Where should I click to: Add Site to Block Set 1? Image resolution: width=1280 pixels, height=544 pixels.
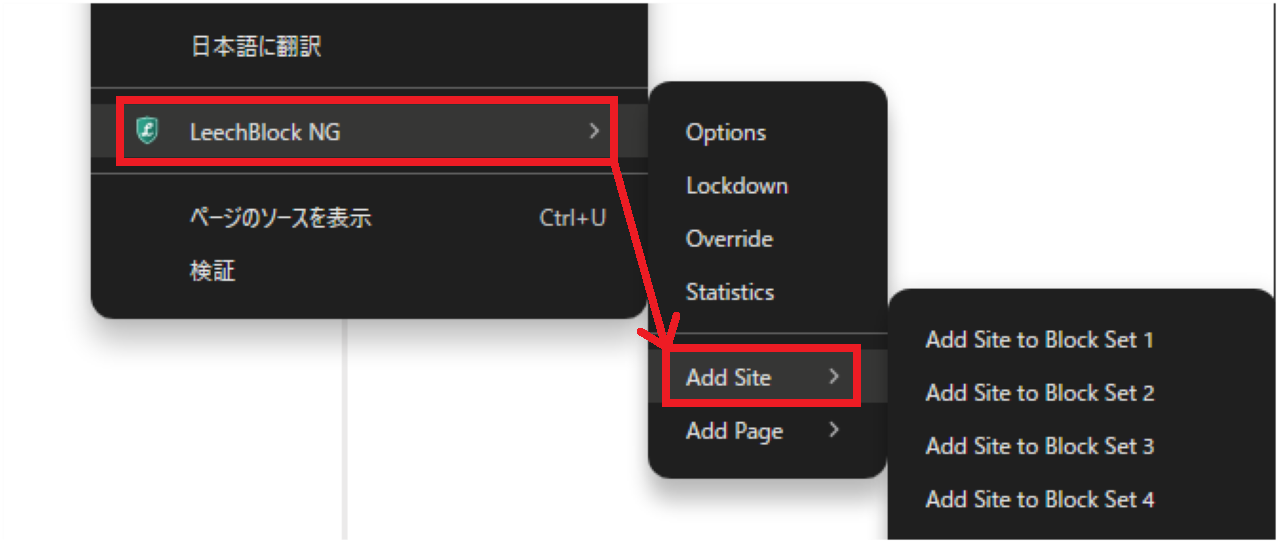[x=1039, y=340]
